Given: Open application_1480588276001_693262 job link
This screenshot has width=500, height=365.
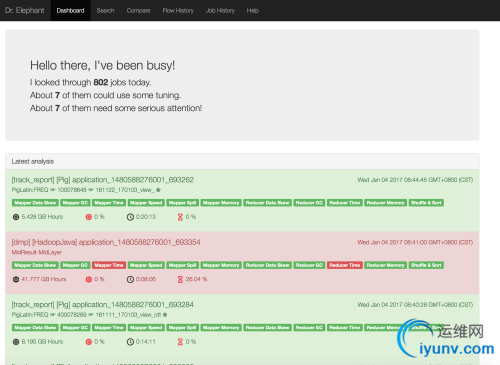Looking at the screenshot, I should point(103,180).
